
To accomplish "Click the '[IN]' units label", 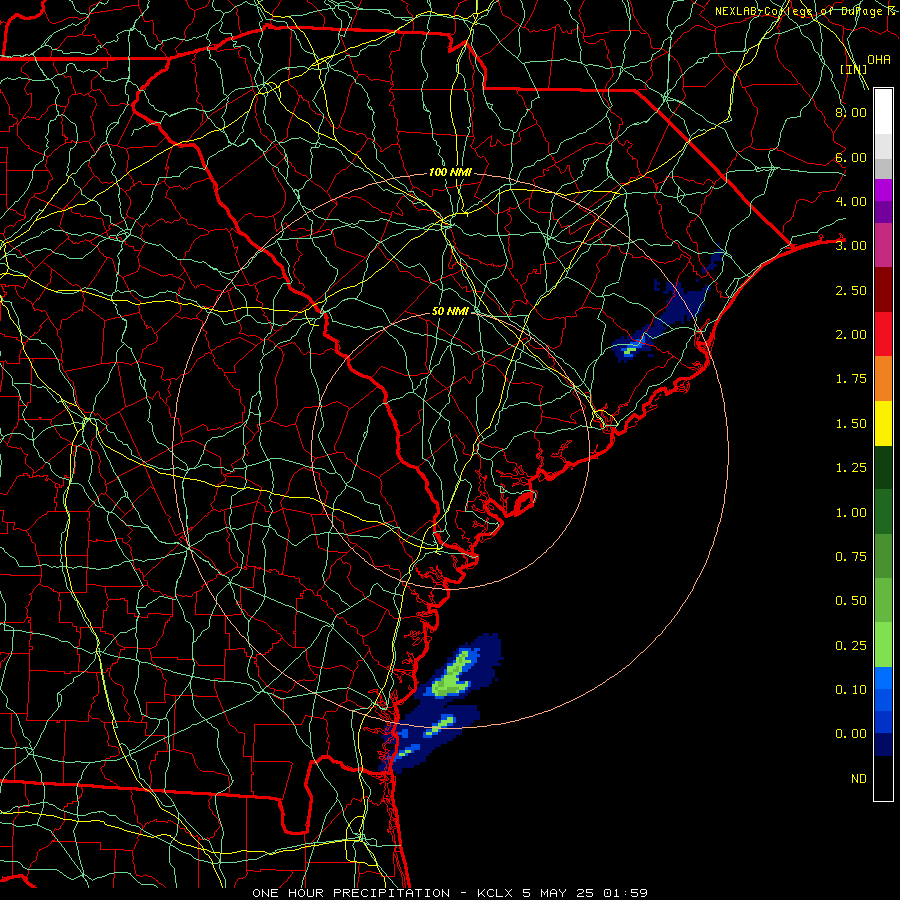I will tap(853, 69).
